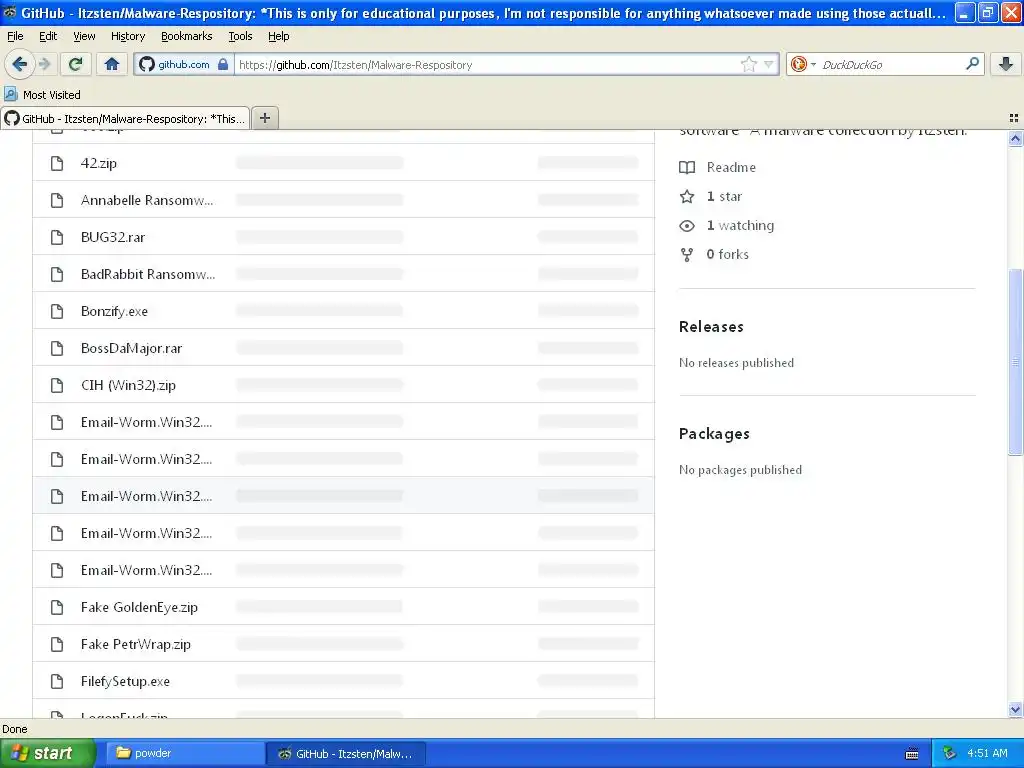Open the Windows start menu
Screen dimensions: 1024x768
pos(47,753)
